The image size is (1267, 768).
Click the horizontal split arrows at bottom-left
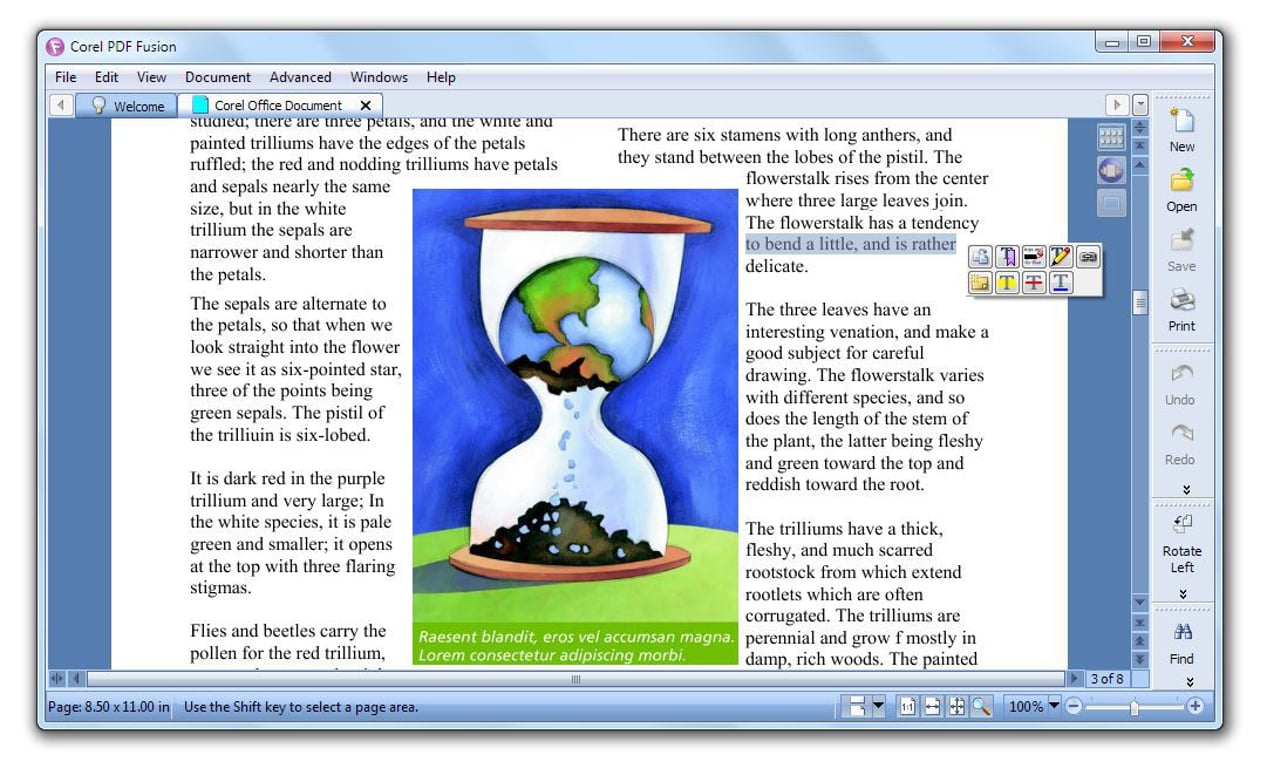[57, 679]
